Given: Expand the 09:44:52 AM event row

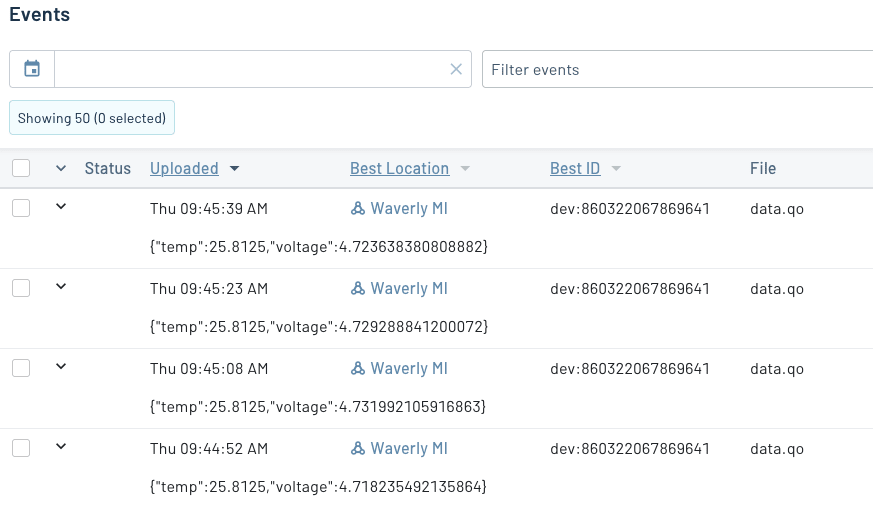Looking at the screenshot, I should click(61, 446).
